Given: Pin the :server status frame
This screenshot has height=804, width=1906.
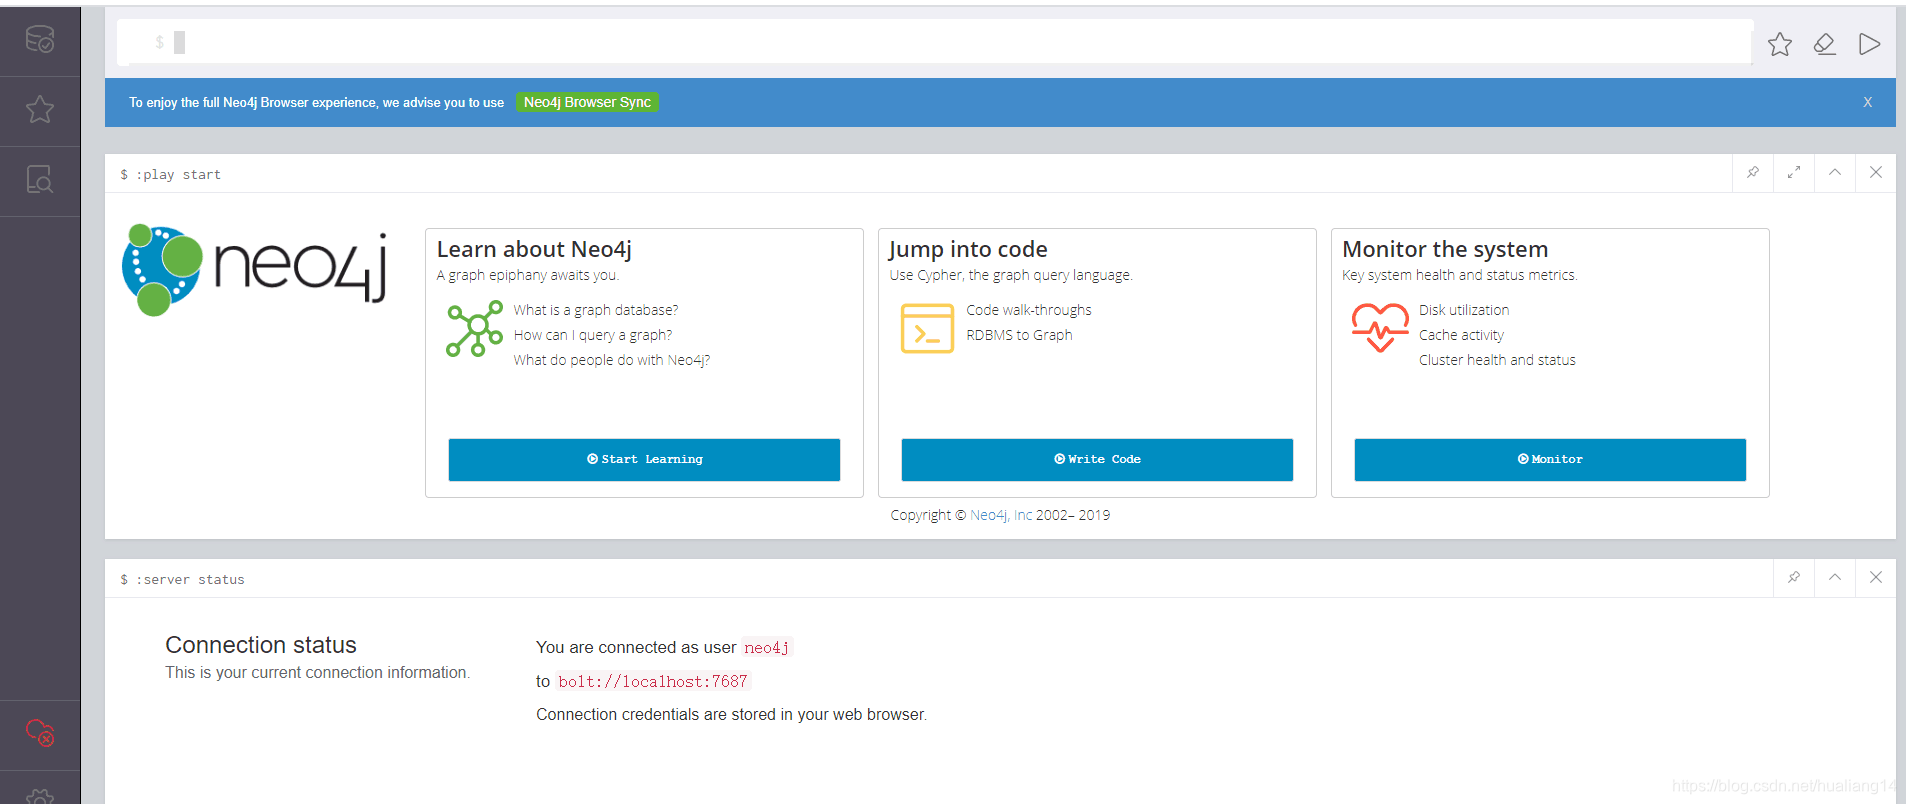Looking at the screenshot, I should pyautogui.click(x=1794, y=578).
